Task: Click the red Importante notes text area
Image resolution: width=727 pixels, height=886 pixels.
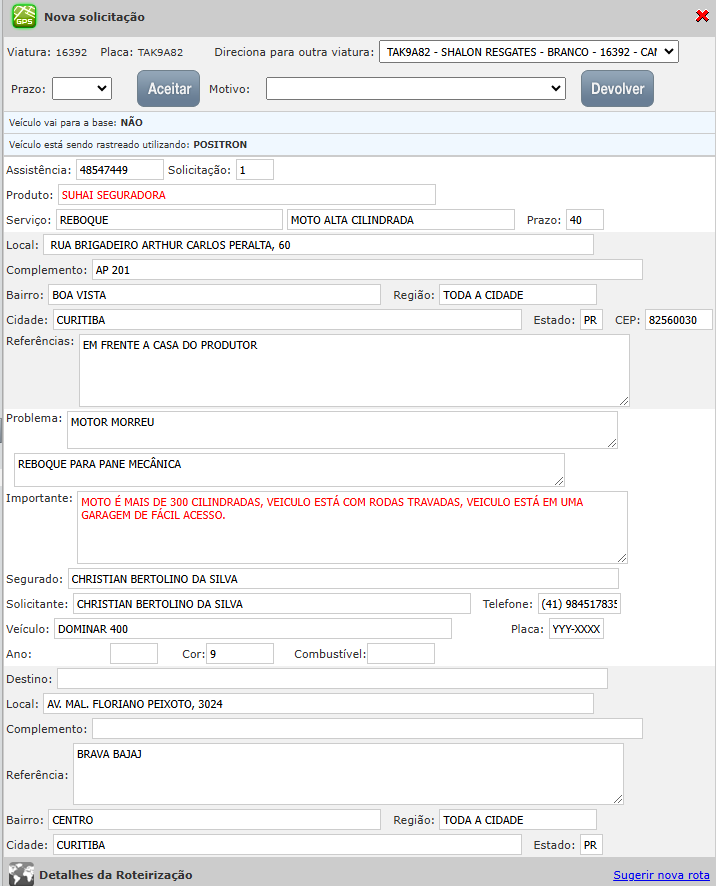Action: point(352,527)
